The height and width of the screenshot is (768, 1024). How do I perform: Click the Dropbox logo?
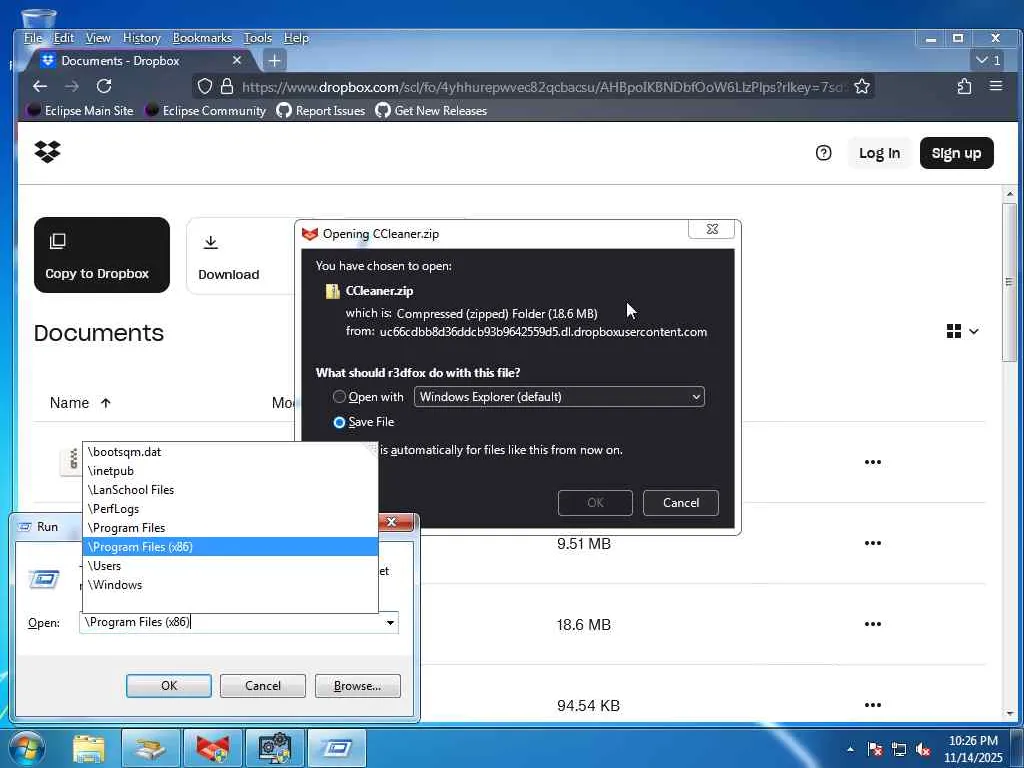click(x=47, y=152)
